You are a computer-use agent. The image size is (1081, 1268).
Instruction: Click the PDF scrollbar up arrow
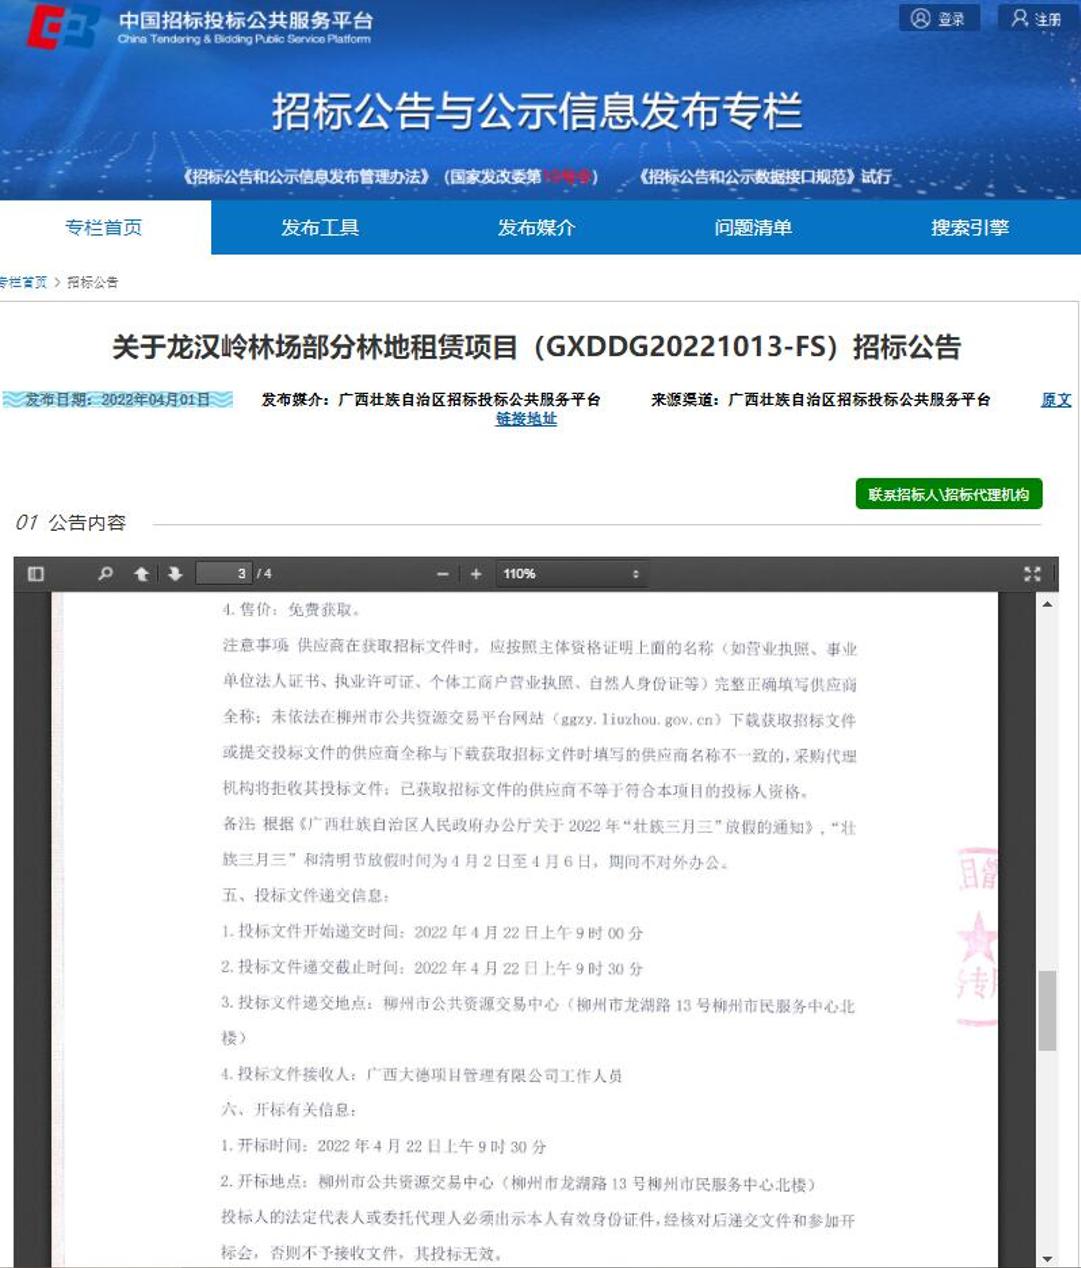pos(1047,604)
